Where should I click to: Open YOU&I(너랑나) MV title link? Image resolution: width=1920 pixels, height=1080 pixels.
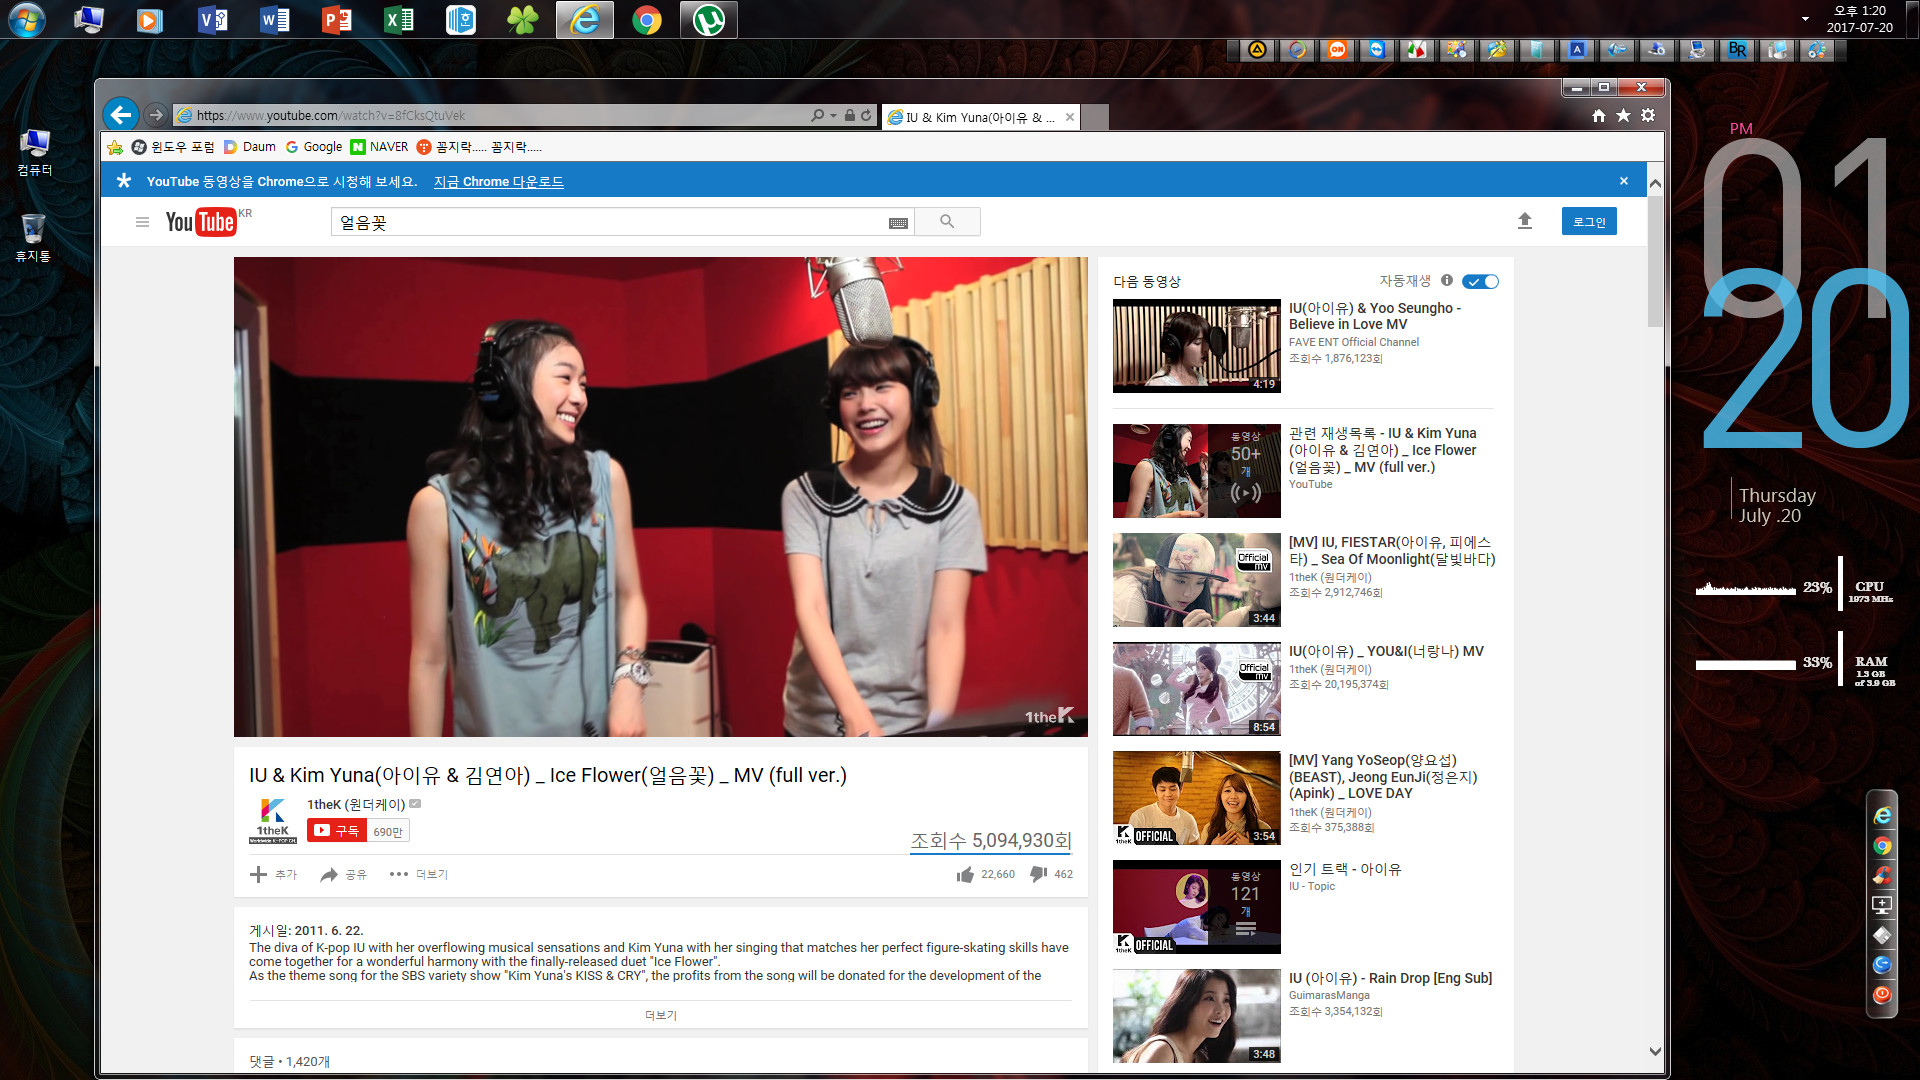coord(1386,651)
